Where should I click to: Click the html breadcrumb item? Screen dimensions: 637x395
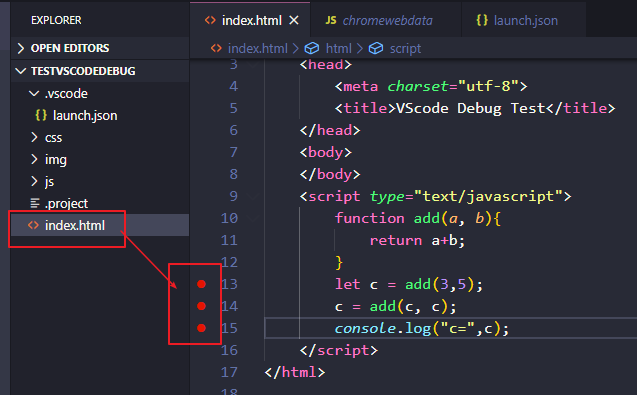tap(338, 48)
